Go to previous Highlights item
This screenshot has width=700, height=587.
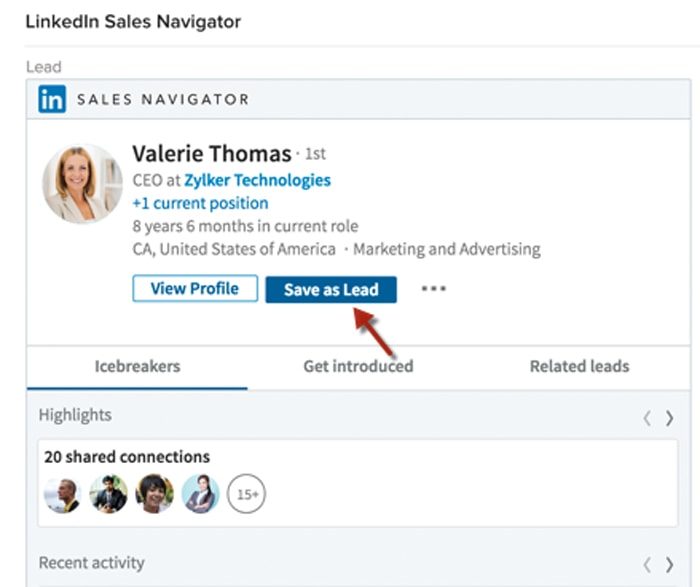646,418
